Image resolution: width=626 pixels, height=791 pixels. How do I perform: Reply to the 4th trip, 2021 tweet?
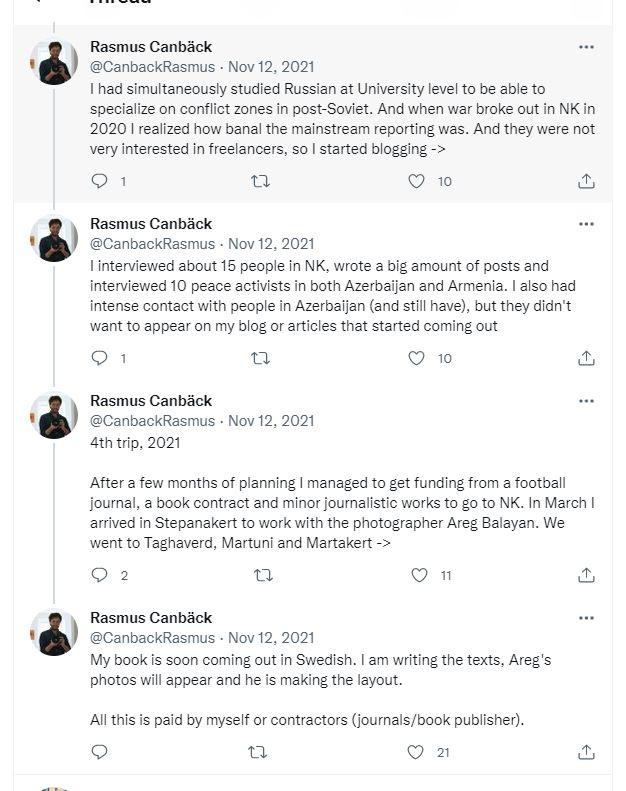point(100,575)
